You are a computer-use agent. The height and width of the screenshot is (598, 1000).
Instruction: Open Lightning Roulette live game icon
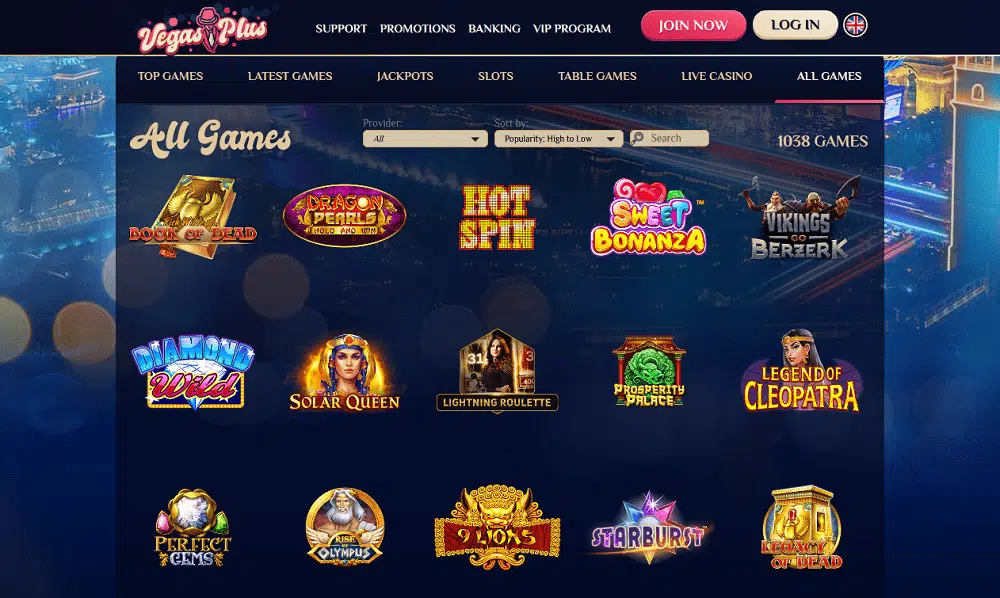[x=497, y=370]
